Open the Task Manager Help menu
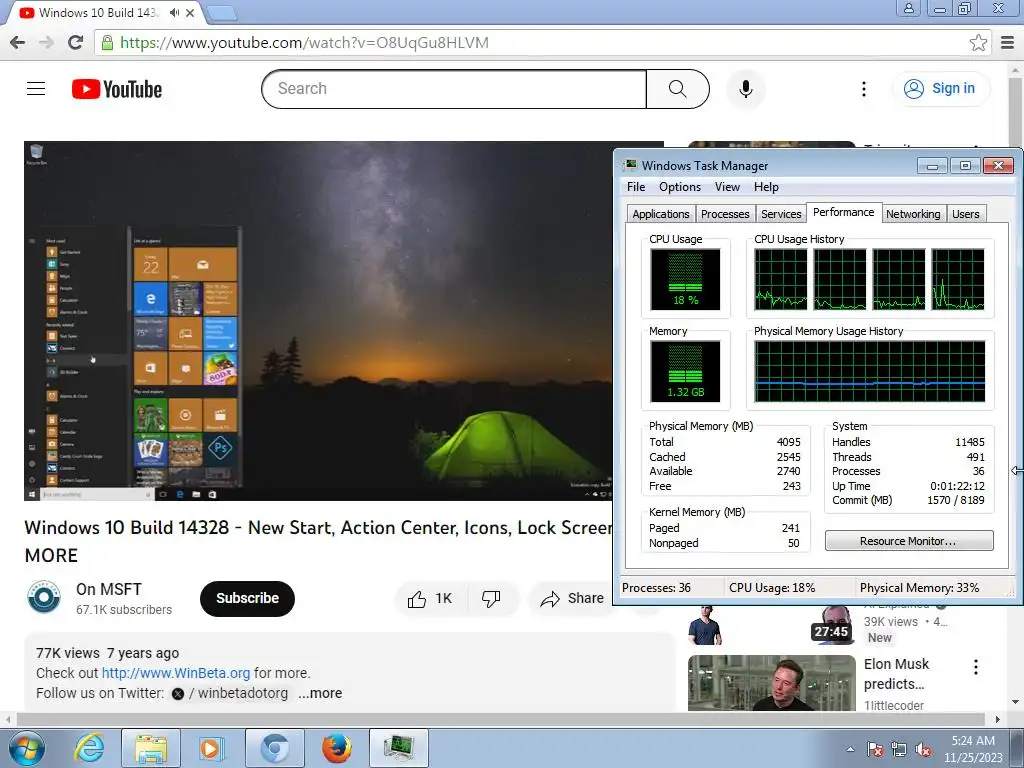 (766, 187)
